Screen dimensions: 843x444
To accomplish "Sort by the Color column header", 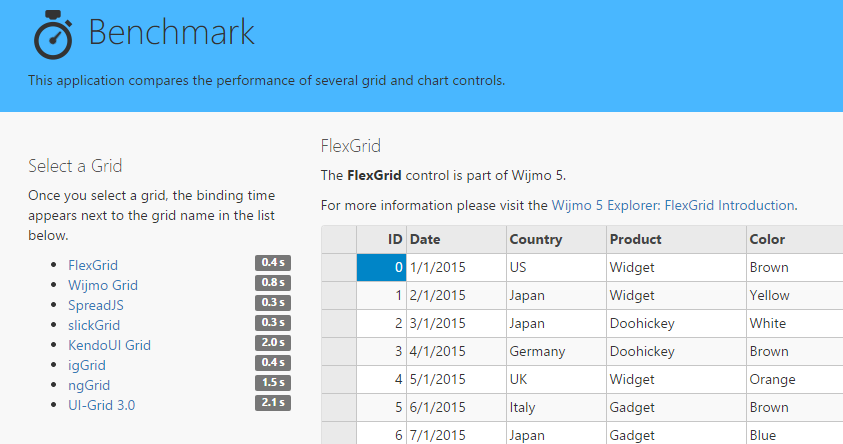I will pyautogui.click(x=795, y=239).
